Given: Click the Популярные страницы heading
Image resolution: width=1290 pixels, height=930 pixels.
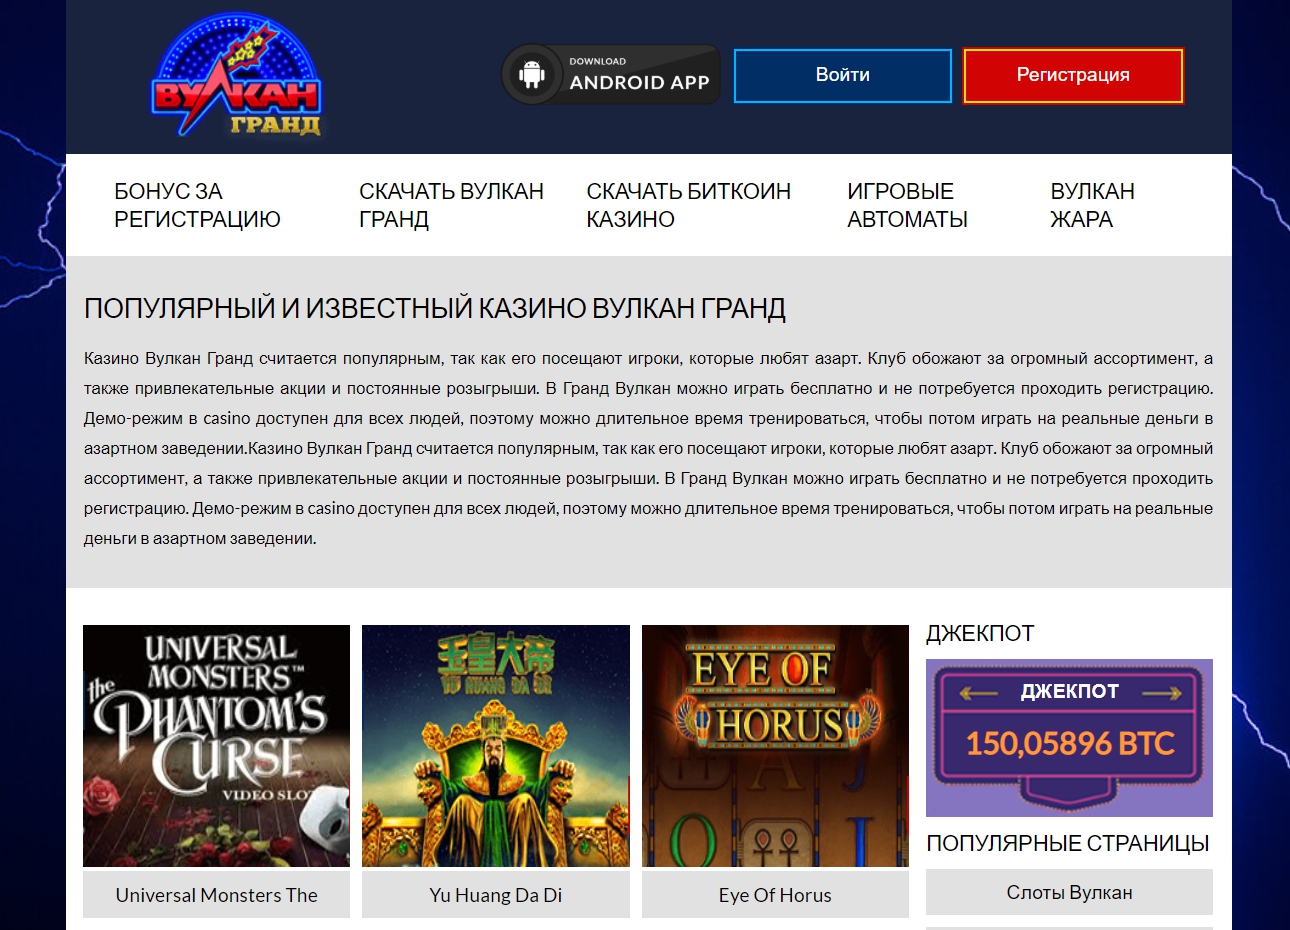Looking at the screenshot, I should (x=1068, y=843).
